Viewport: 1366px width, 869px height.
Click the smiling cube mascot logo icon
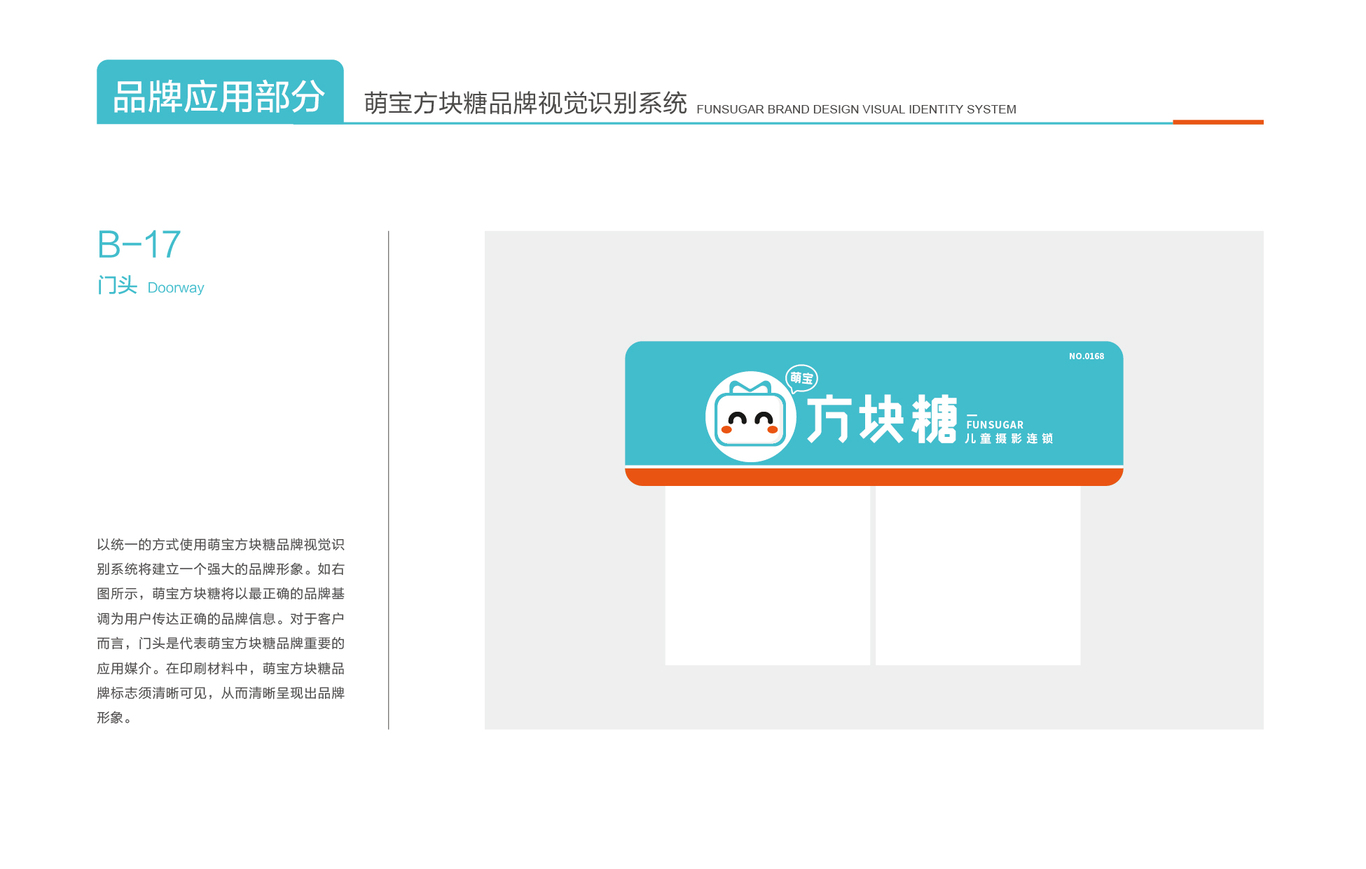pyautogui.click(x=750, y=416)
